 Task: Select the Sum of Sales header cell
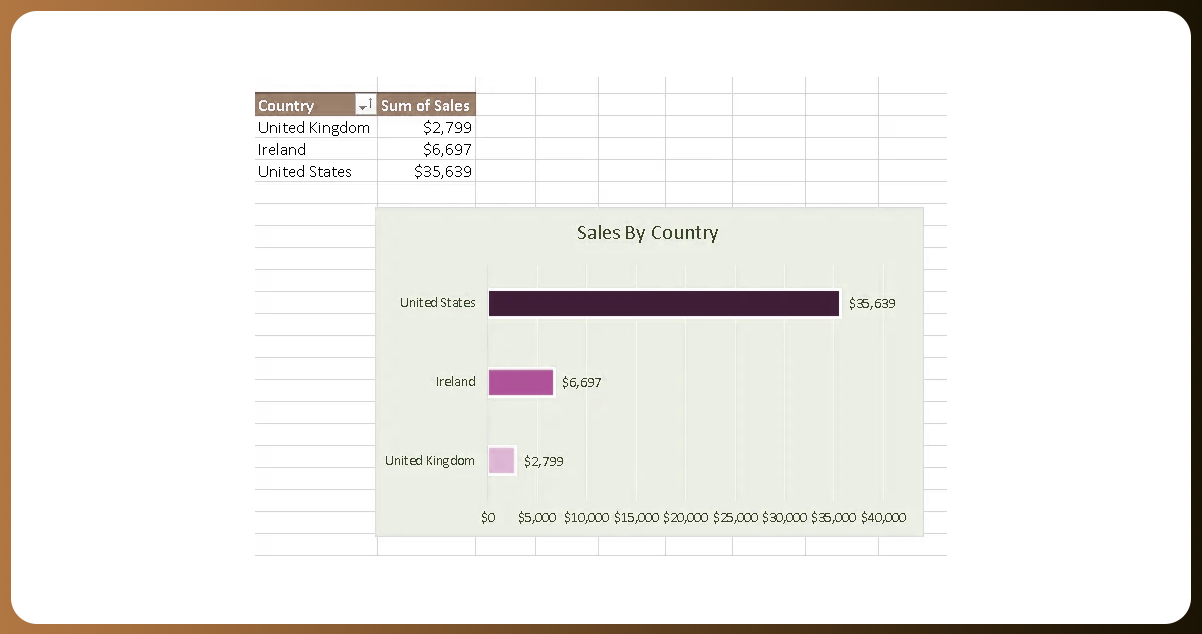(x=425, y=105)
